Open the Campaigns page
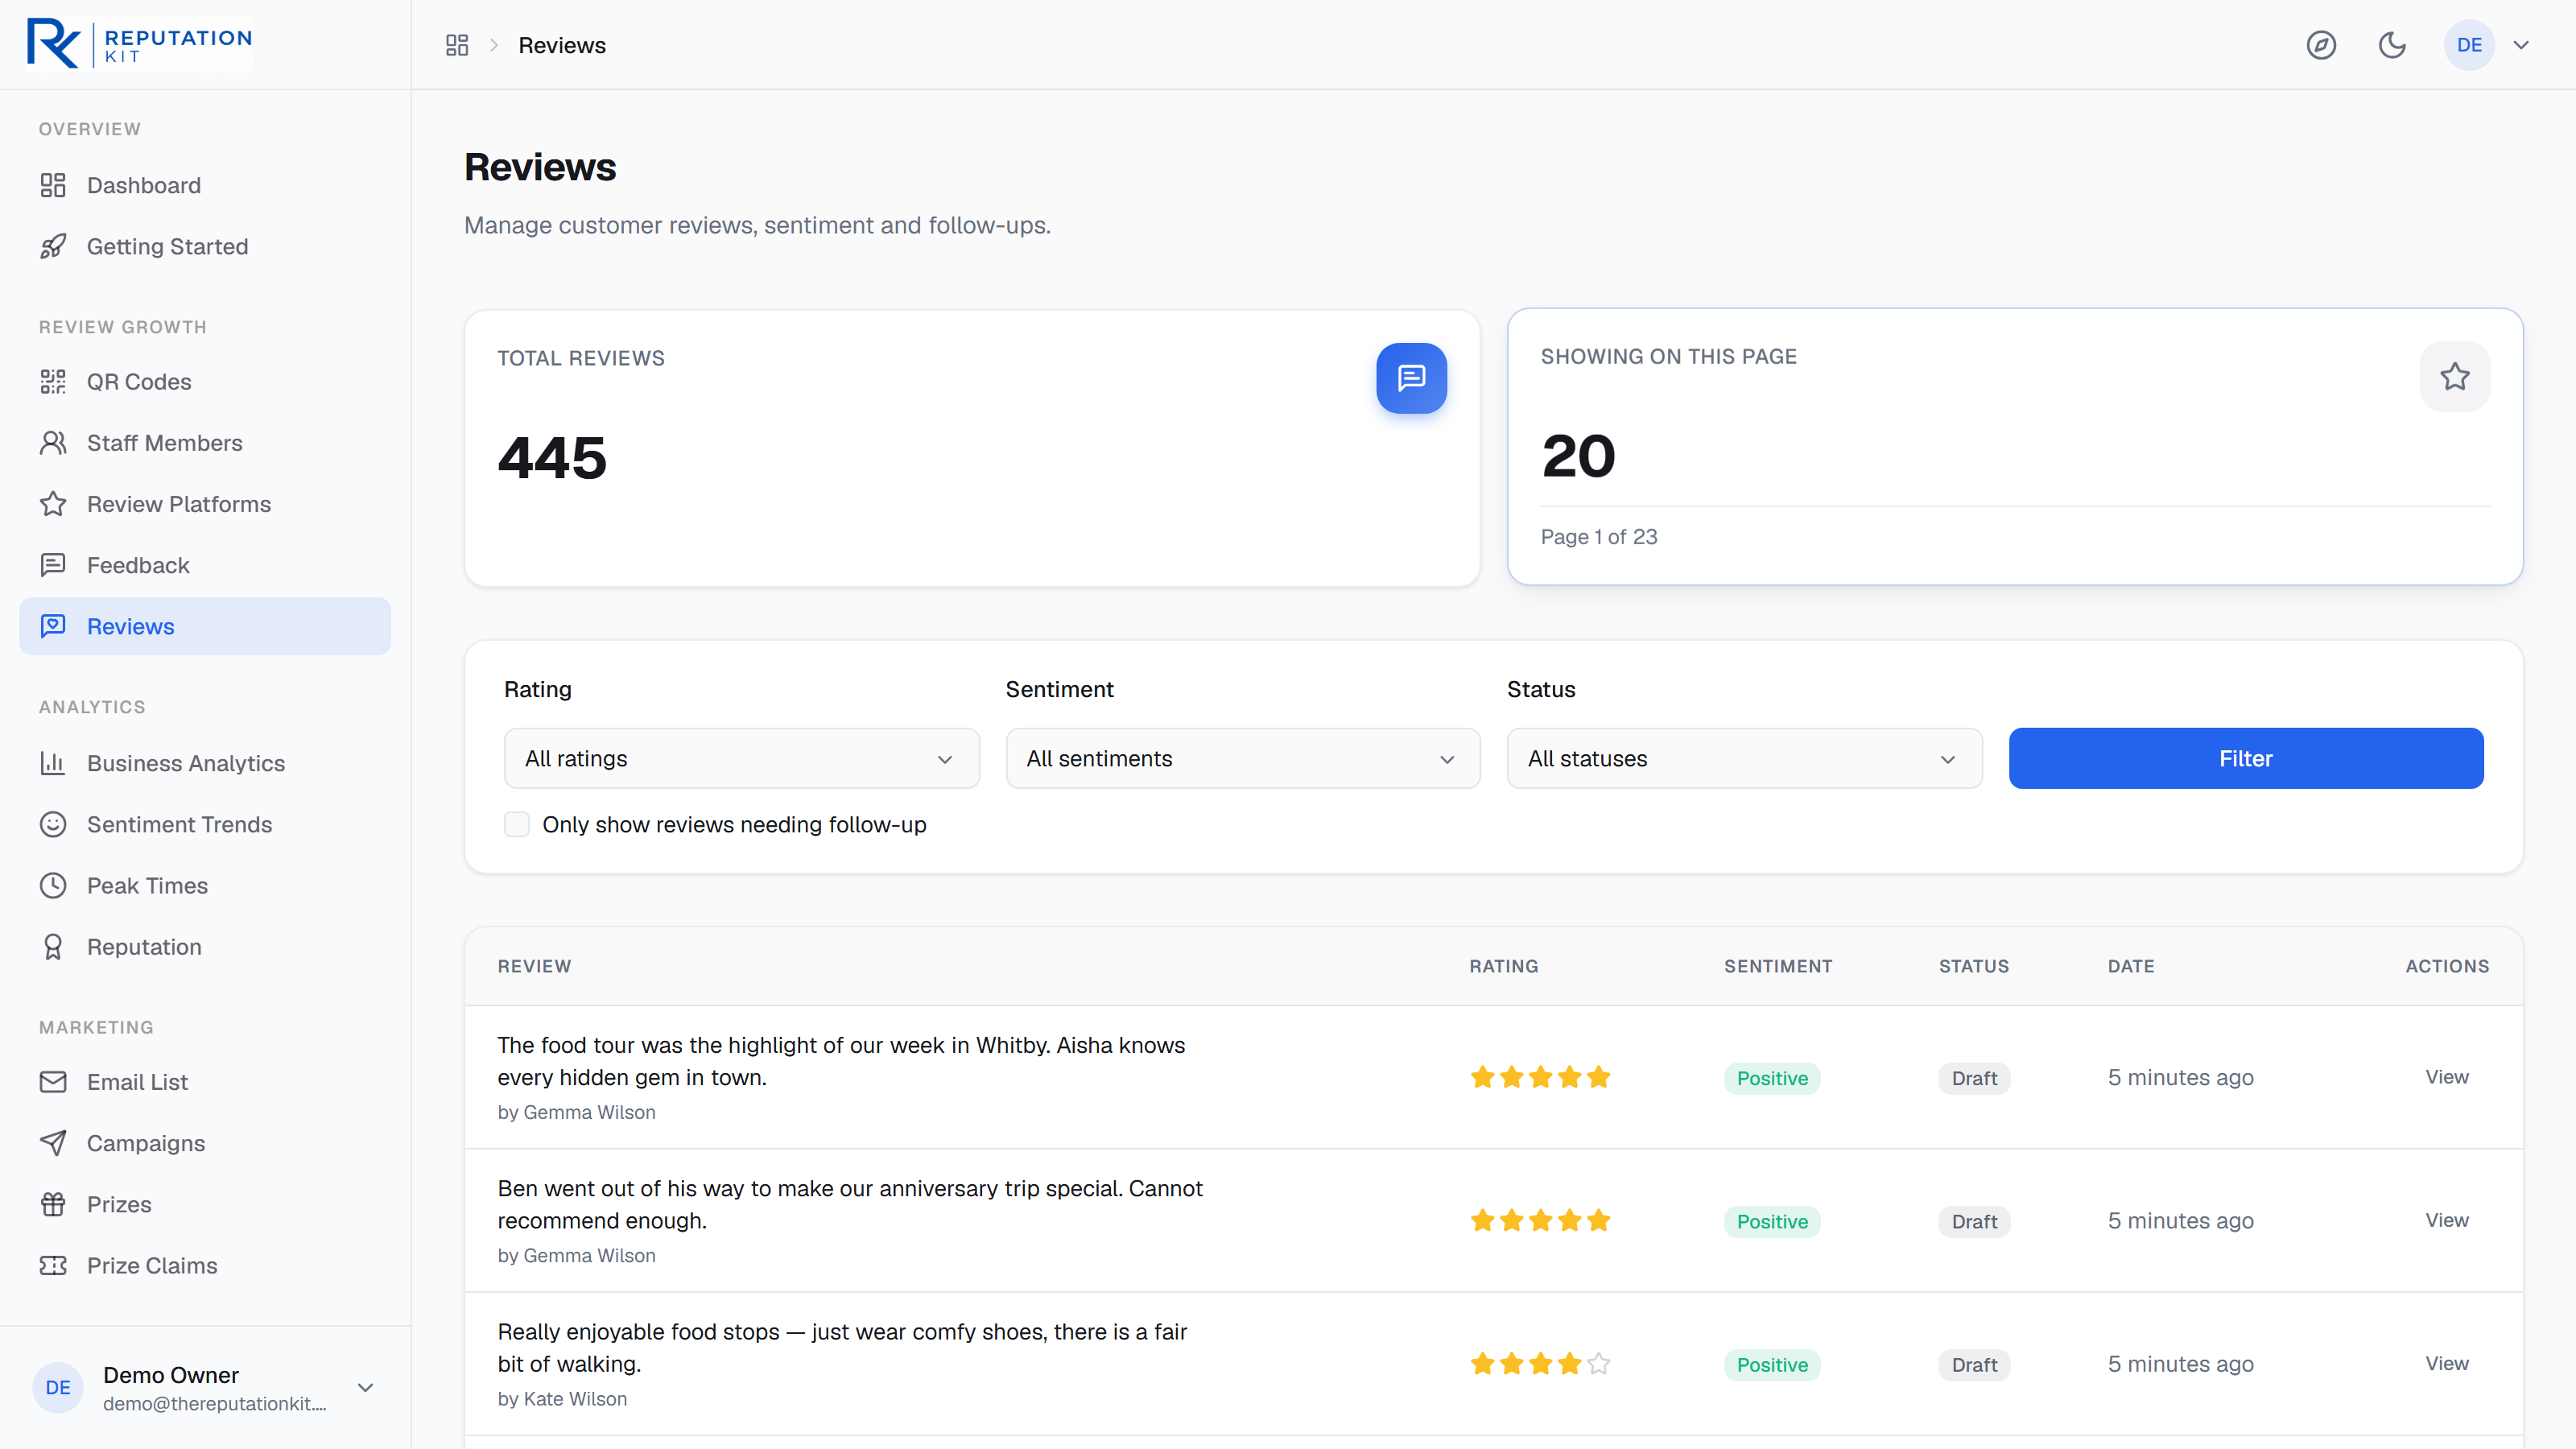The height and width of the screenshot is (1449, 2576). [205, 1143]
